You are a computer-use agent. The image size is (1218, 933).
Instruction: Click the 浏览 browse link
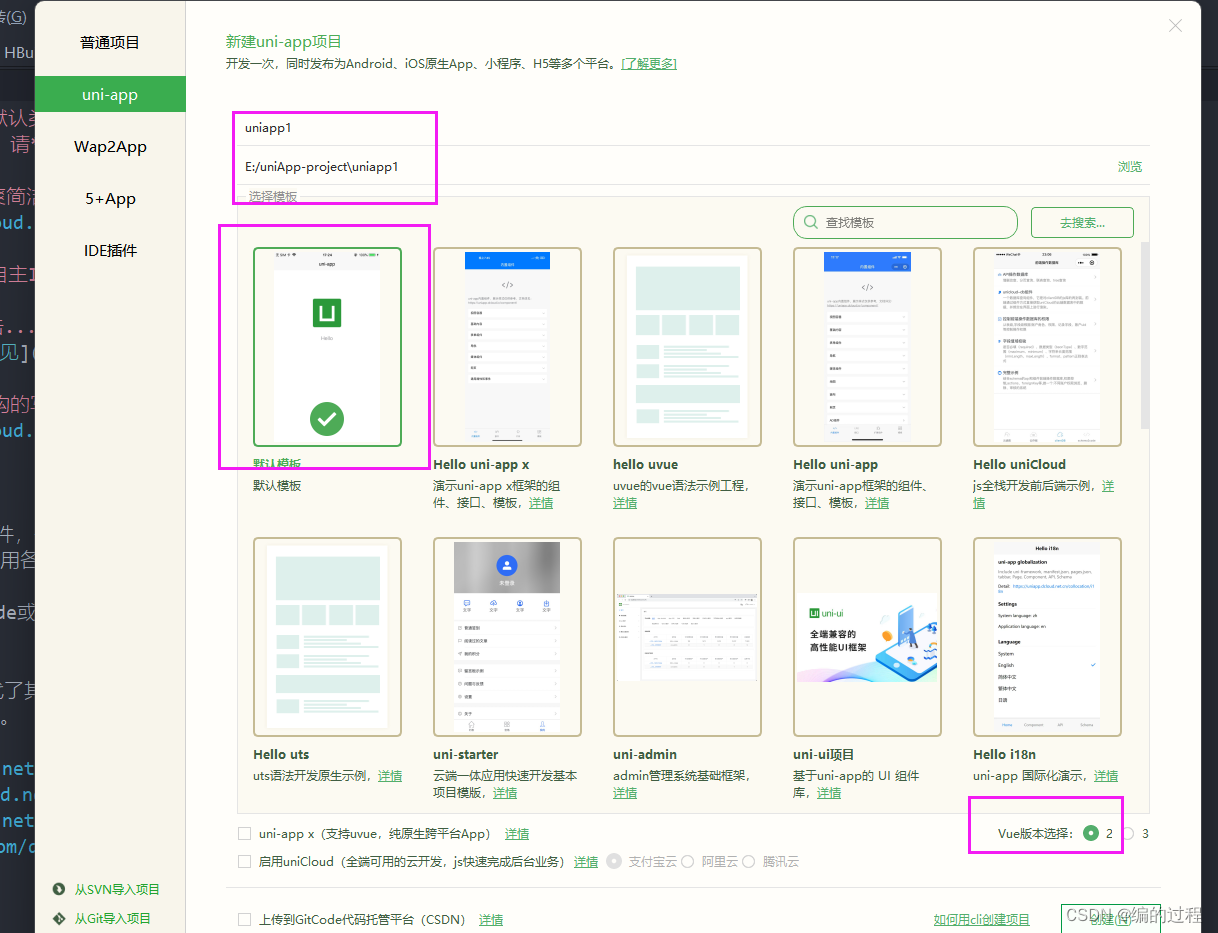click(1130, 167)
